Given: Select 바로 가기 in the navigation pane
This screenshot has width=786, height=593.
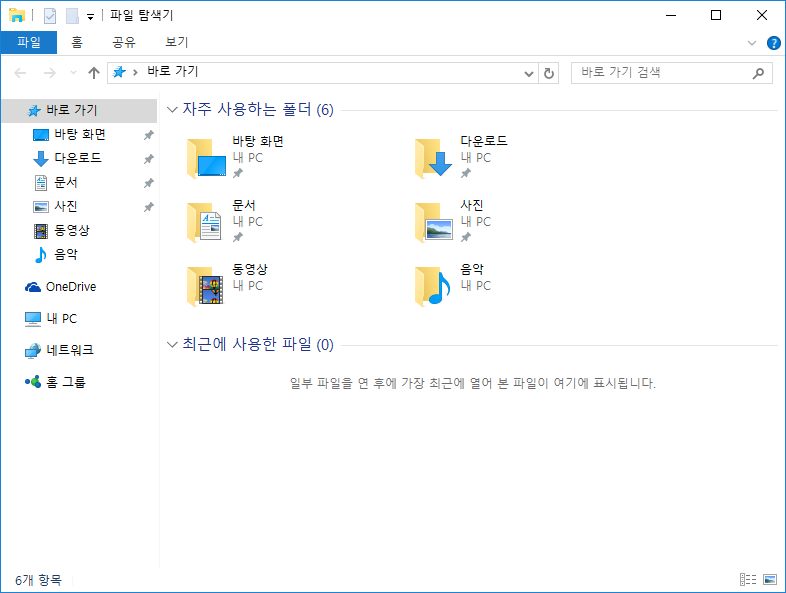Looking at the screenshot, I should [79, 110].
